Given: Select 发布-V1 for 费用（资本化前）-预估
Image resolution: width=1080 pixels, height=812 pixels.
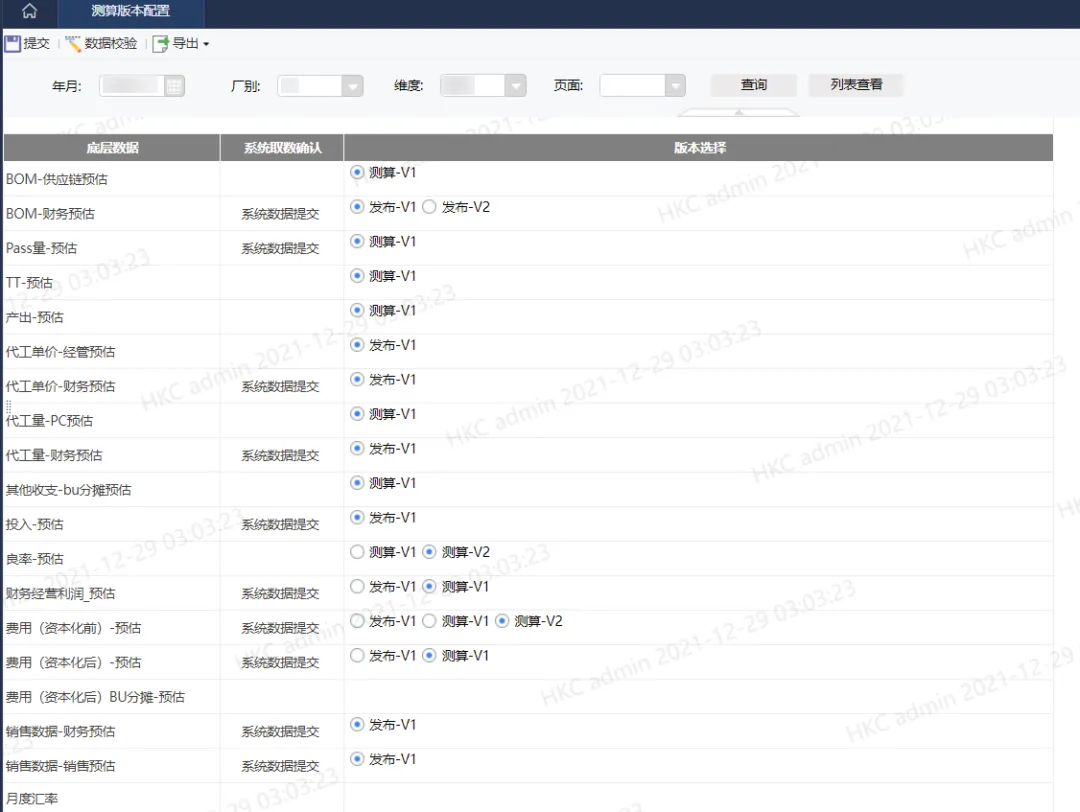Looking at the screenshot, I should (x=357, y=621).
